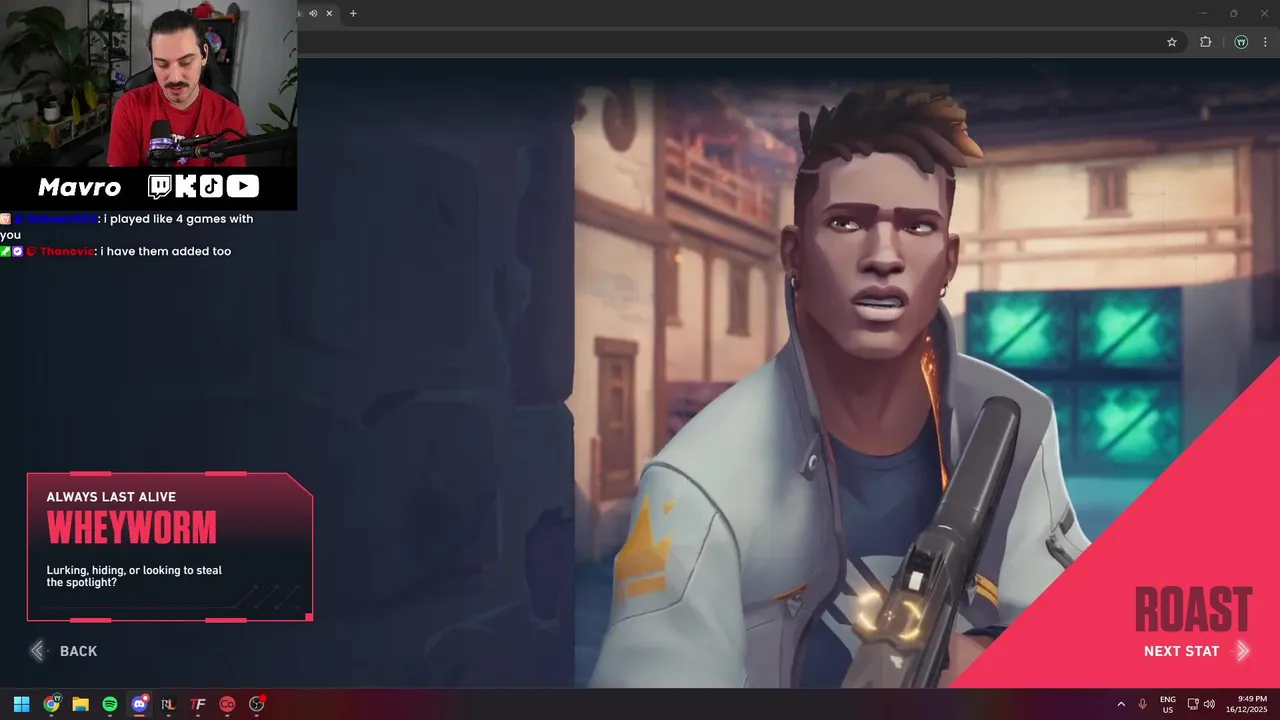Click the WHEYWORM player name
The height and width of the screenshot is (720, 1280).
[131, 527]
